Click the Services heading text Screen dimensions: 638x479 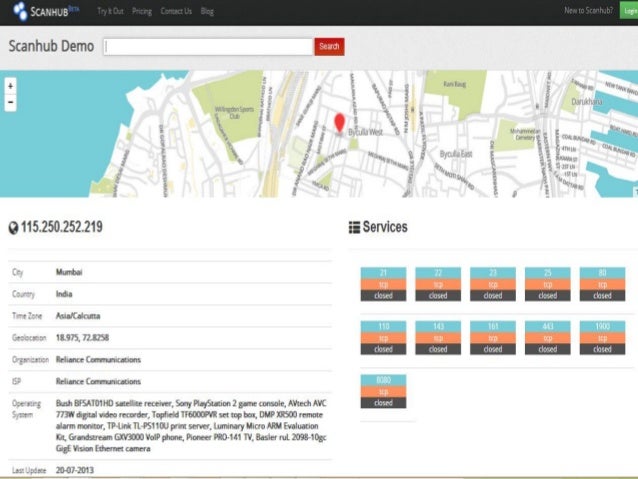[385, 227]
